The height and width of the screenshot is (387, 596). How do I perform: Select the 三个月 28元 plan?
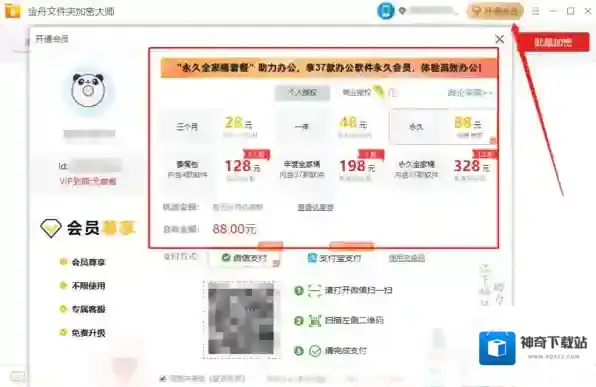pyautogui.click(x=214, y=127)
